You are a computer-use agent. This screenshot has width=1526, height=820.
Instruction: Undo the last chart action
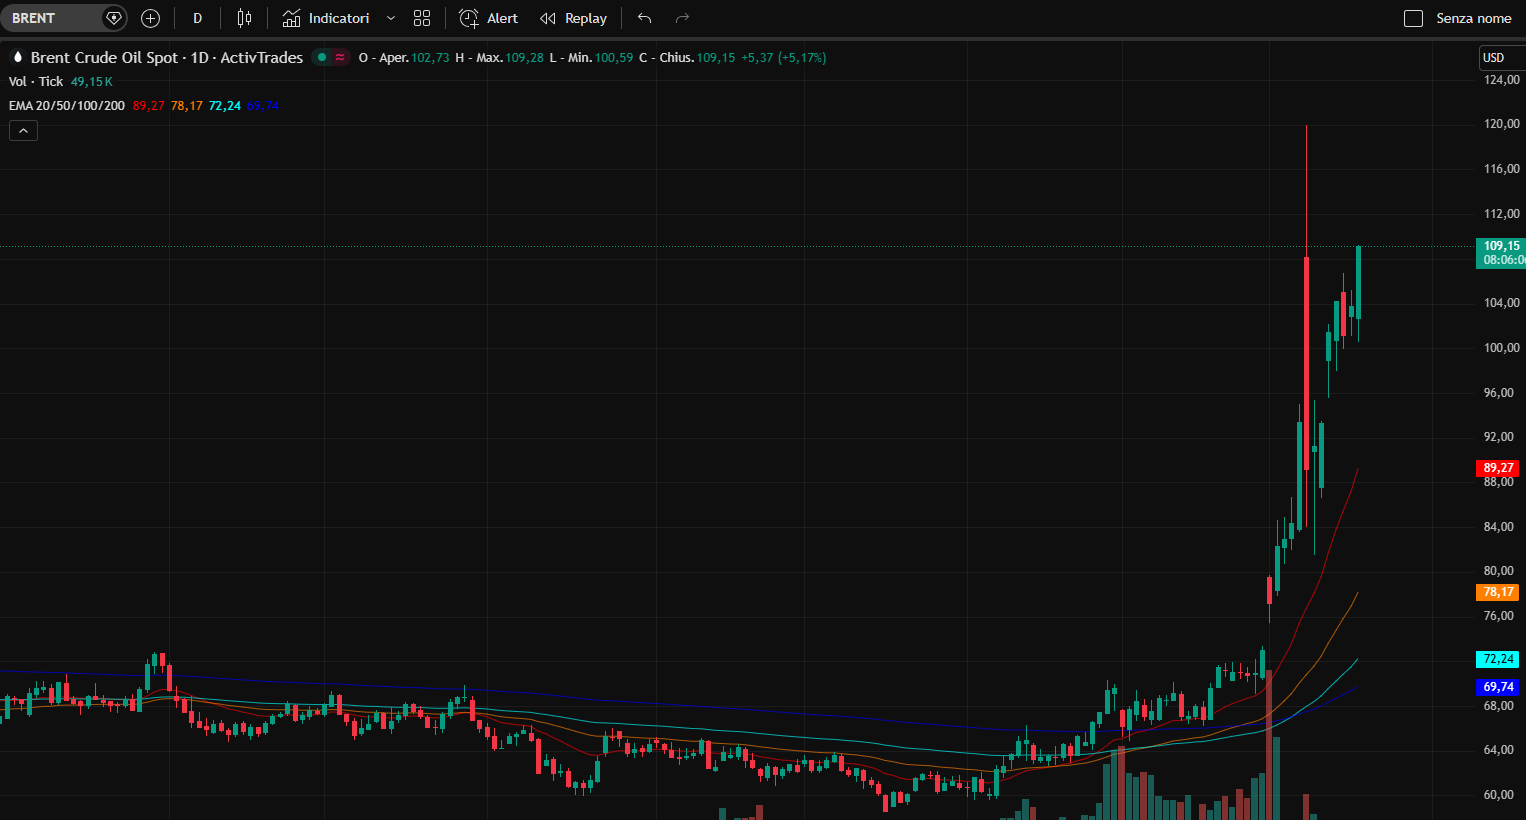(644, 18)
